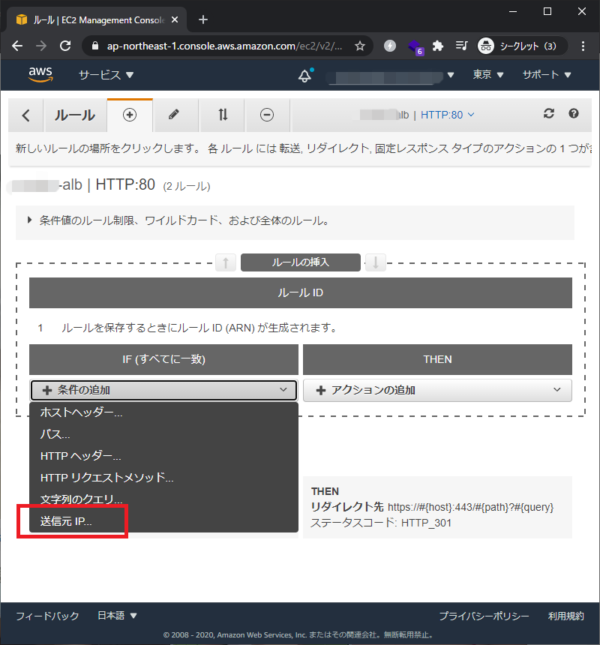
Task: Open HTTP:80 listener dropdown
Action: click(447, 115)
